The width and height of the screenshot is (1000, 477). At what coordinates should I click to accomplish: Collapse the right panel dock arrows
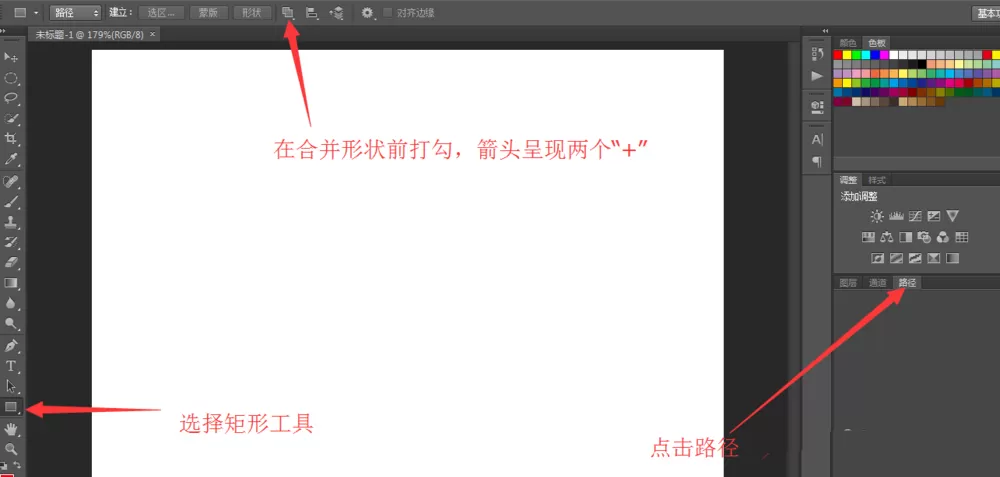pyautogui.click(x=825, y=31)
